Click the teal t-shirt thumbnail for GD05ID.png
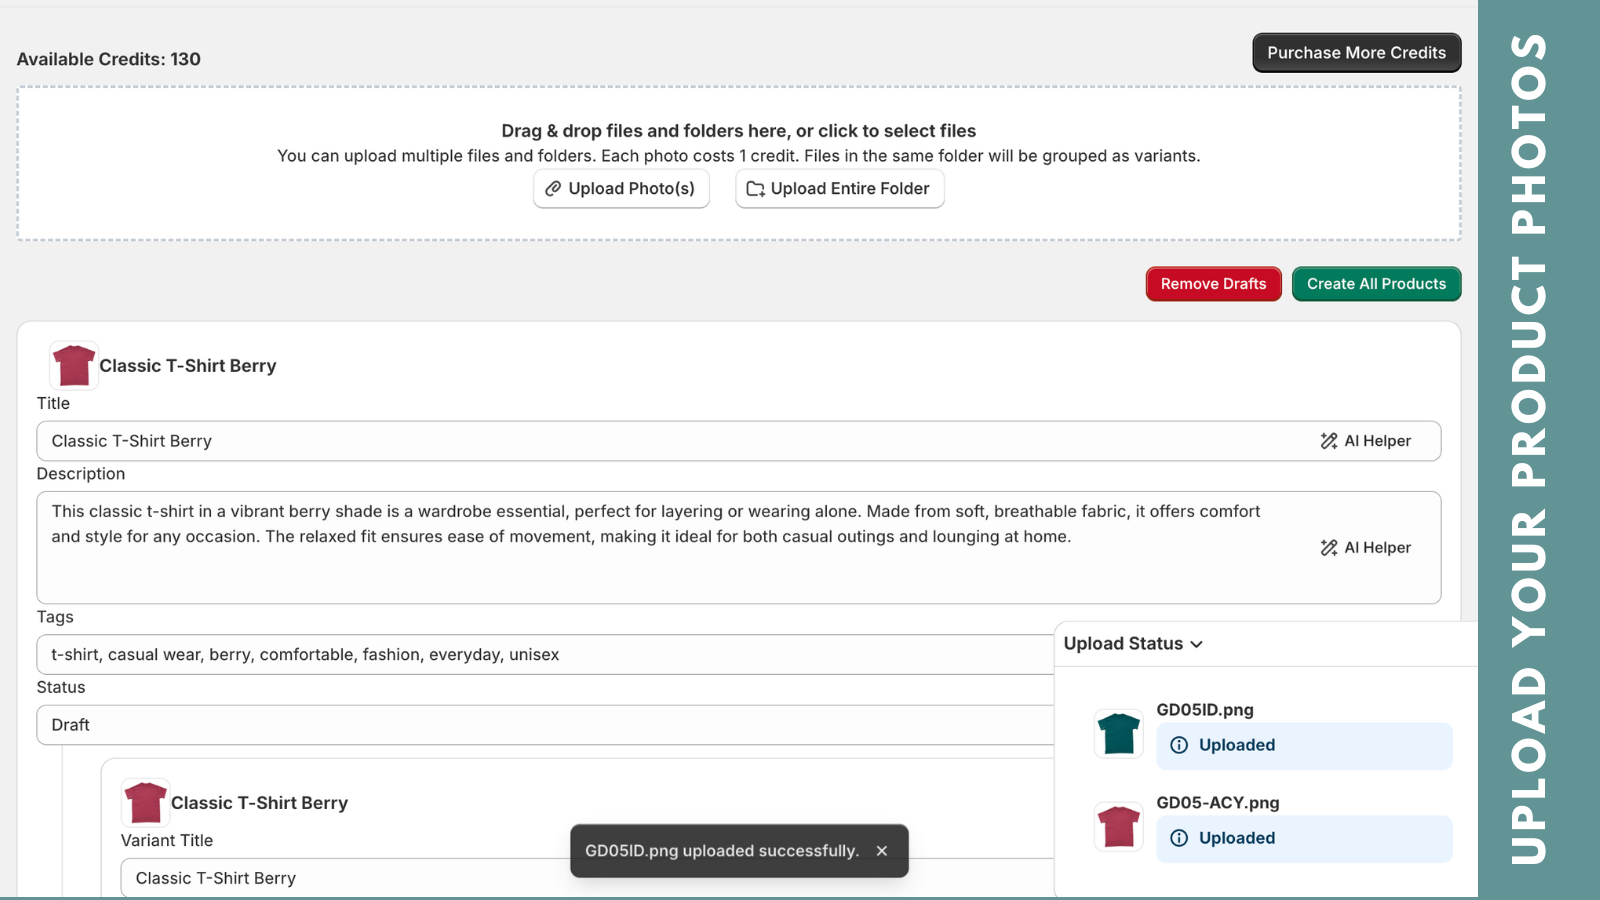1600x900 pixels. 1118,734
